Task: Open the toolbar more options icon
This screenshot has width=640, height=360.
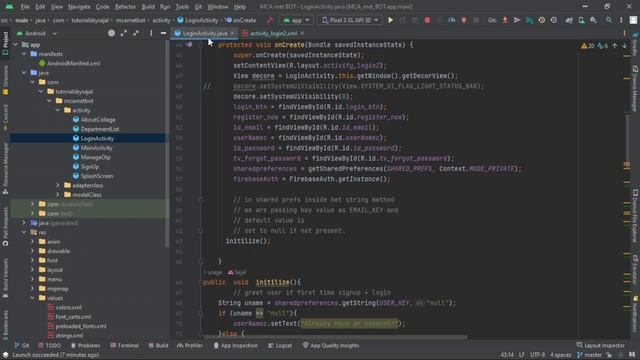Action: pos(621,20)
